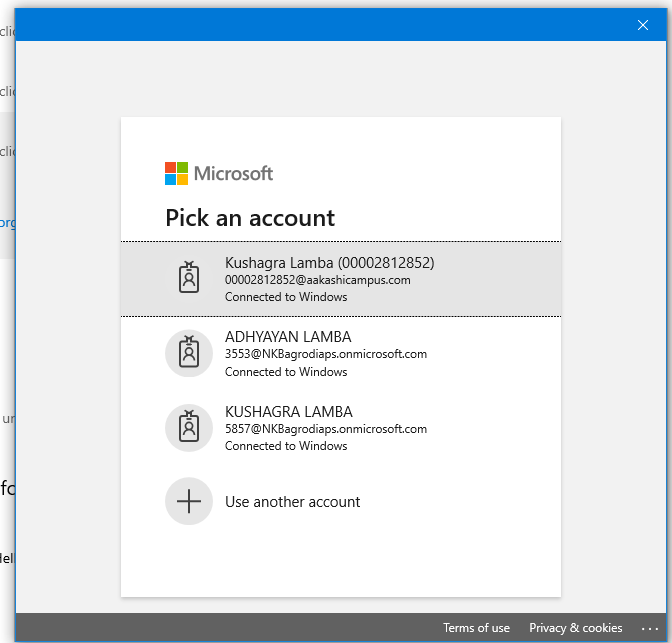This screenshot has height=643, width=672.
Task: Click the plus icon to add another account
Action: (189, 501)
